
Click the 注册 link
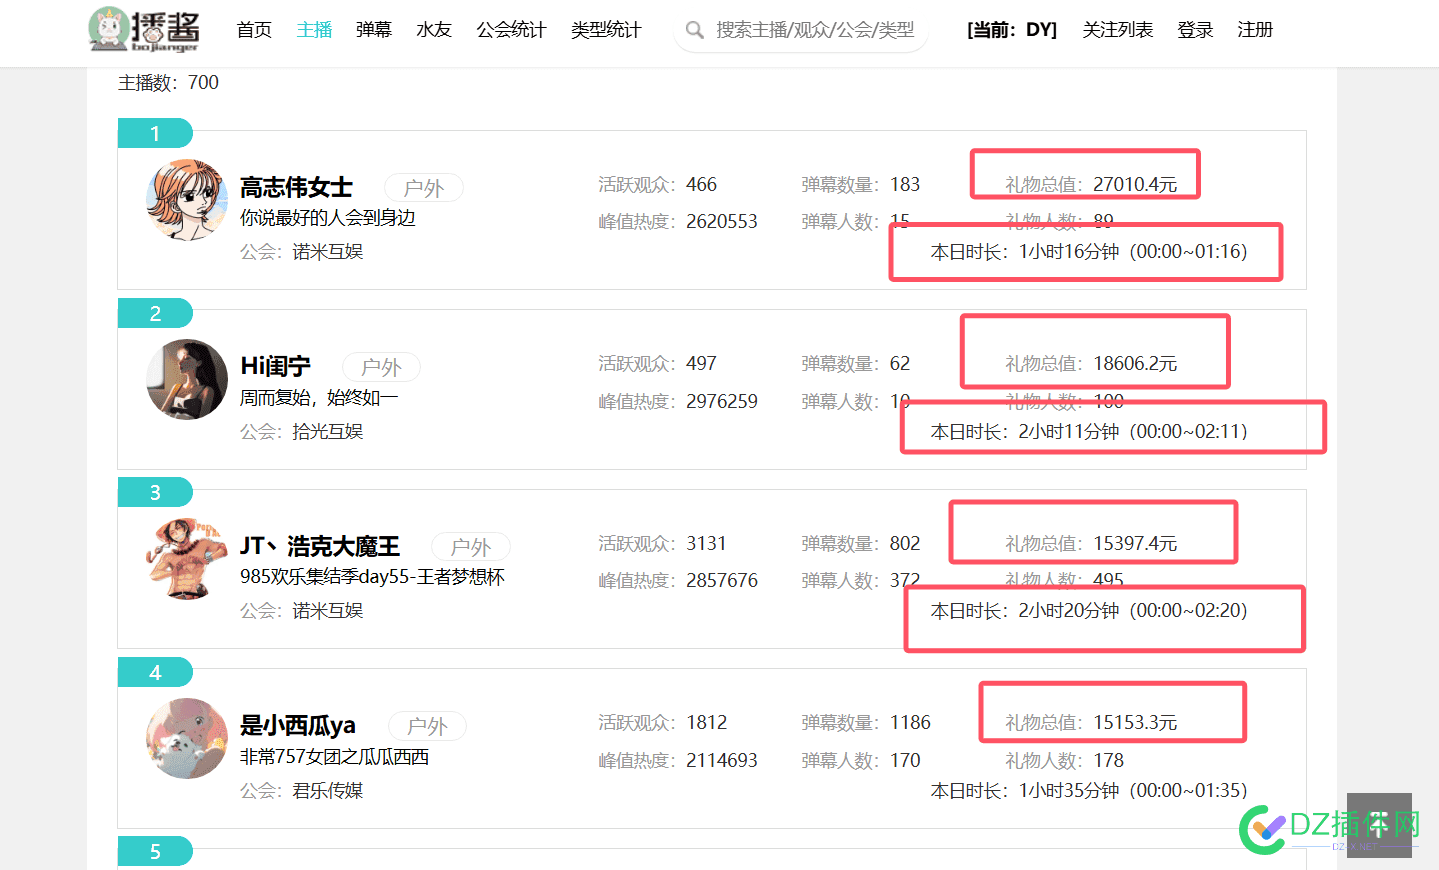(1255, 30)
